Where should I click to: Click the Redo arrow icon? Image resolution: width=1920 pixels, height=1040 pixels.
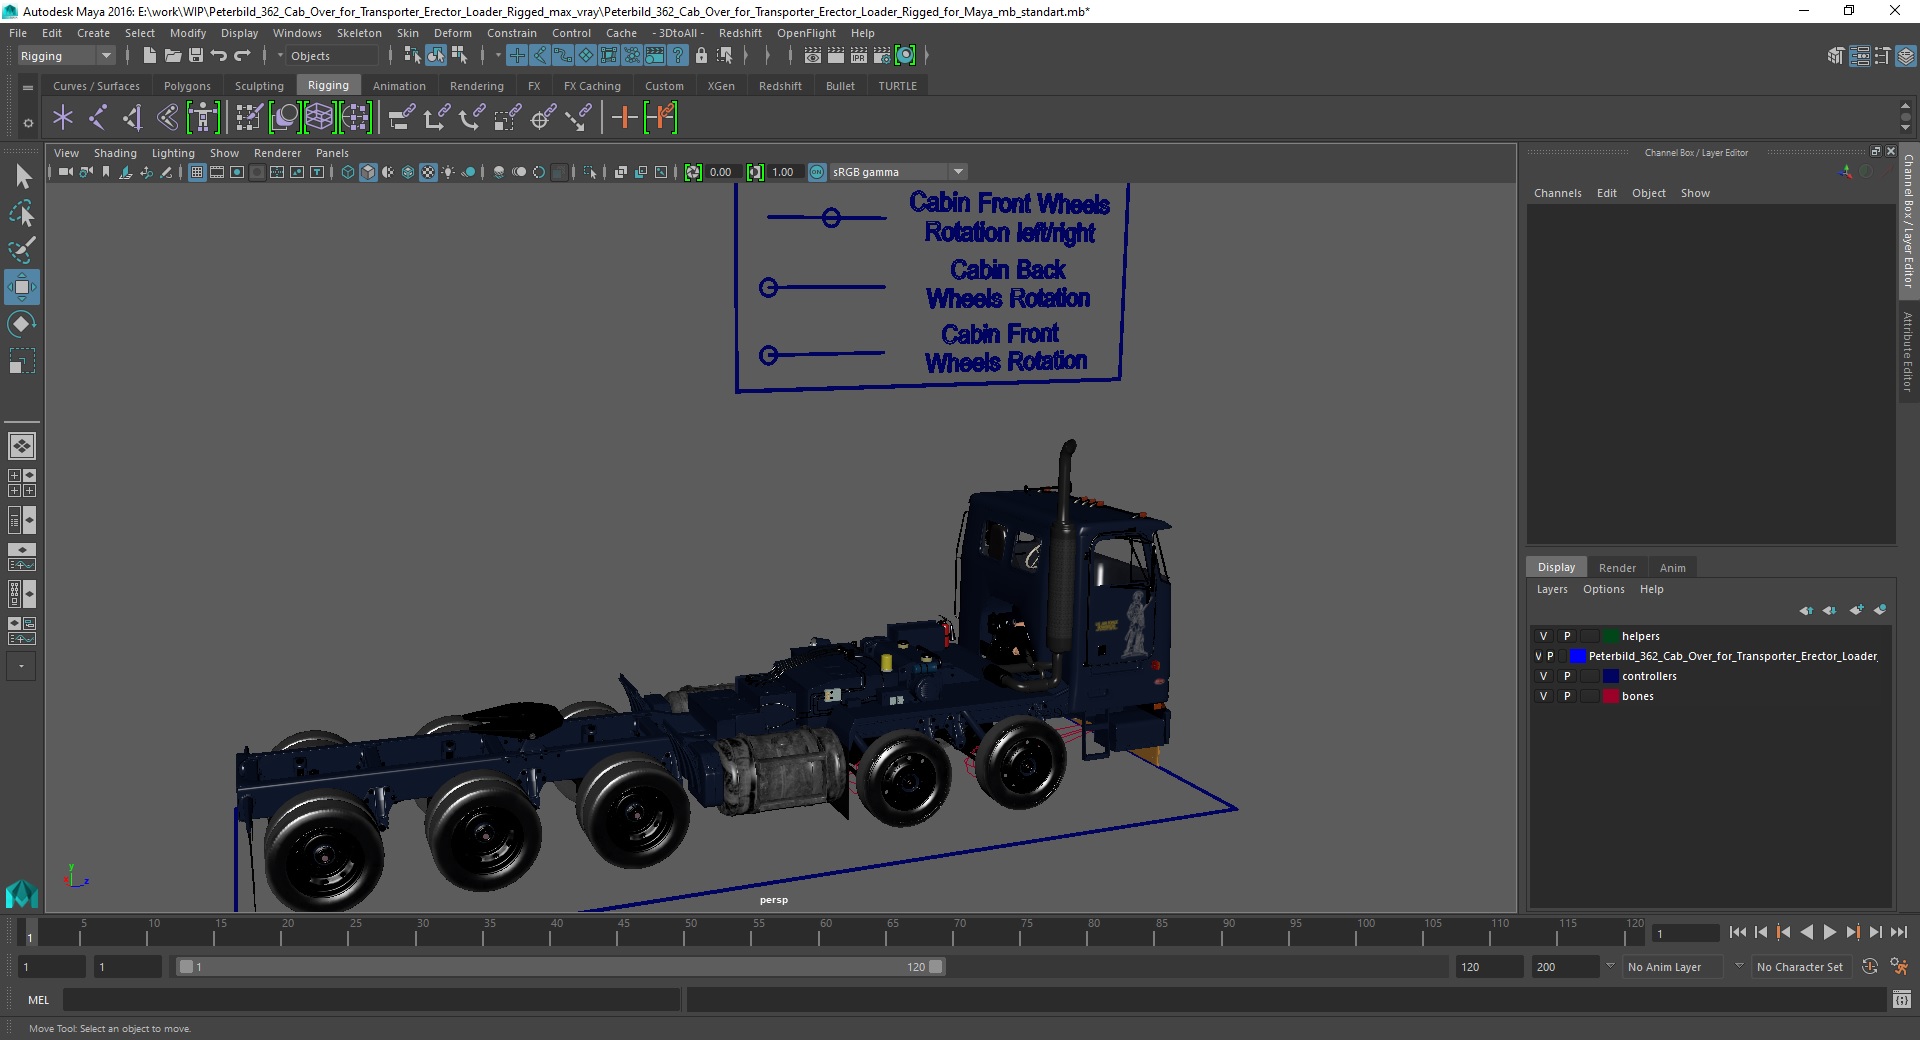pyautogui.click(x=242, y=56)
